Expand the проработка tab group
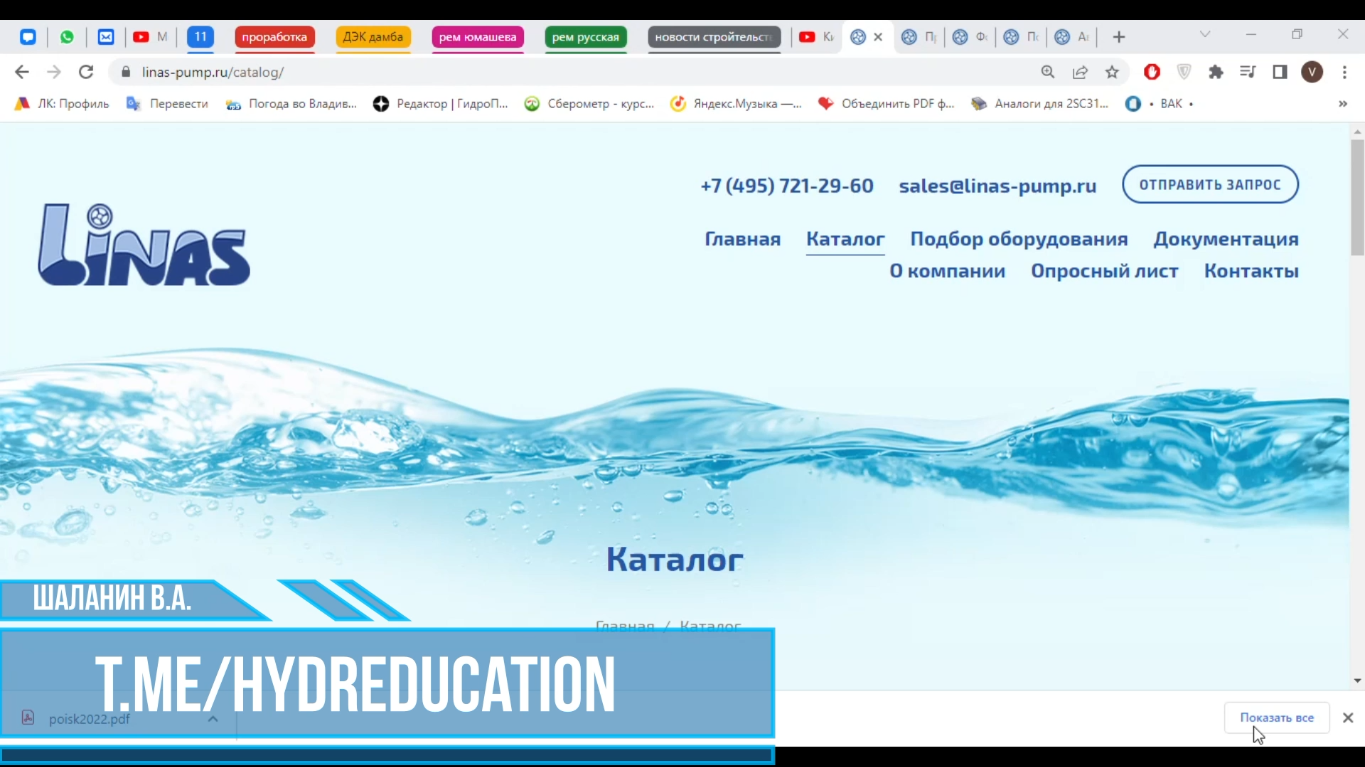The image size is (1365, 767). [275, 37]
